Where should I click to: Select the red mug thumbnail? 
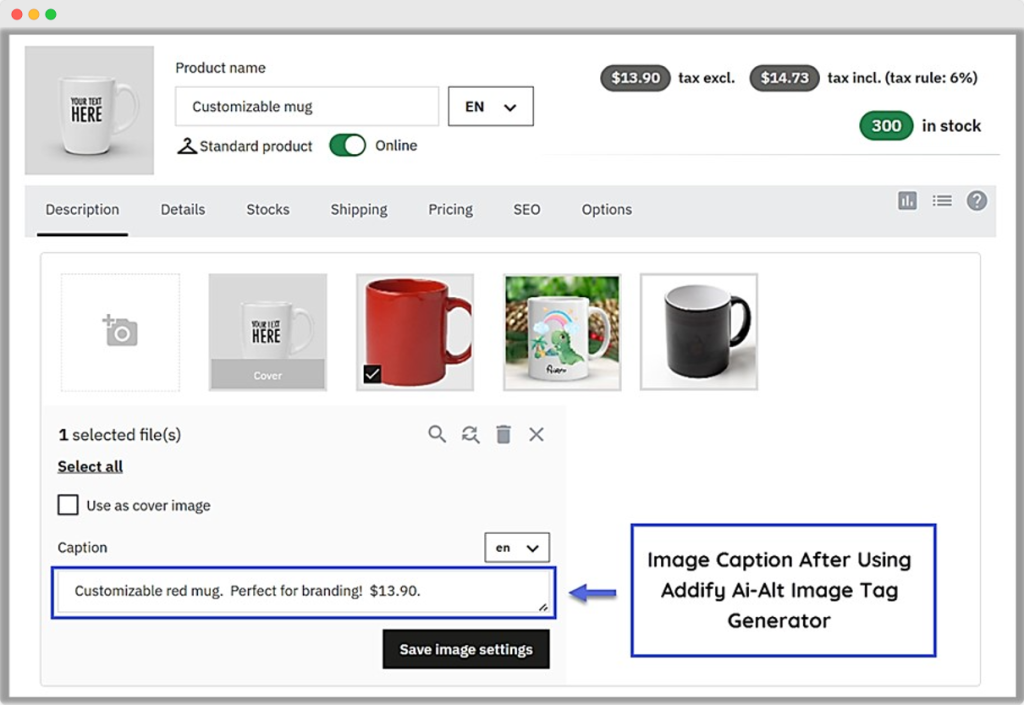click(415, 332)
